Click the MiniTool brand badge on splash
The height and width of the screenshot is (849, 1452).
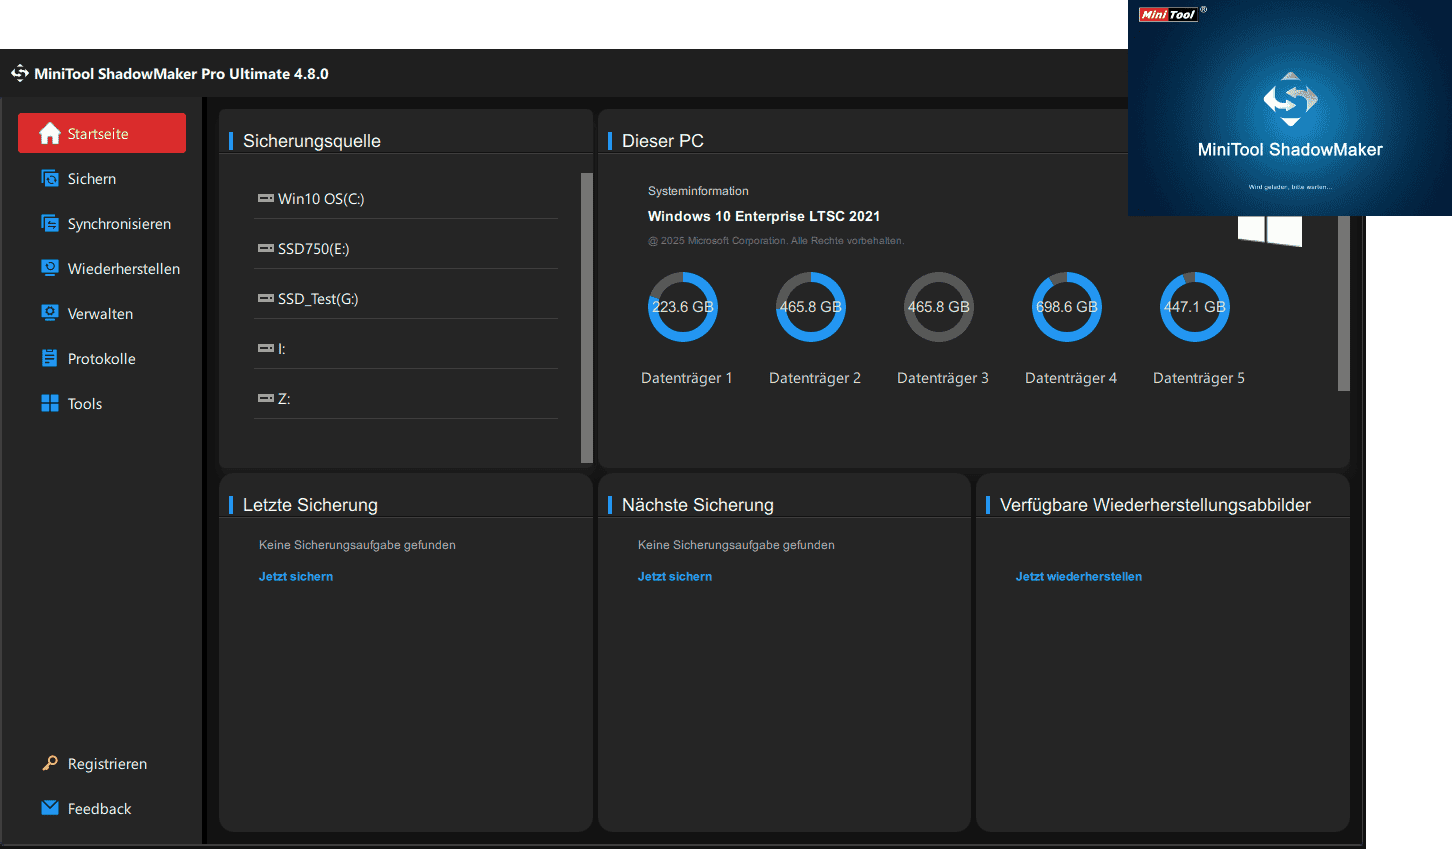pos(1169,14)
